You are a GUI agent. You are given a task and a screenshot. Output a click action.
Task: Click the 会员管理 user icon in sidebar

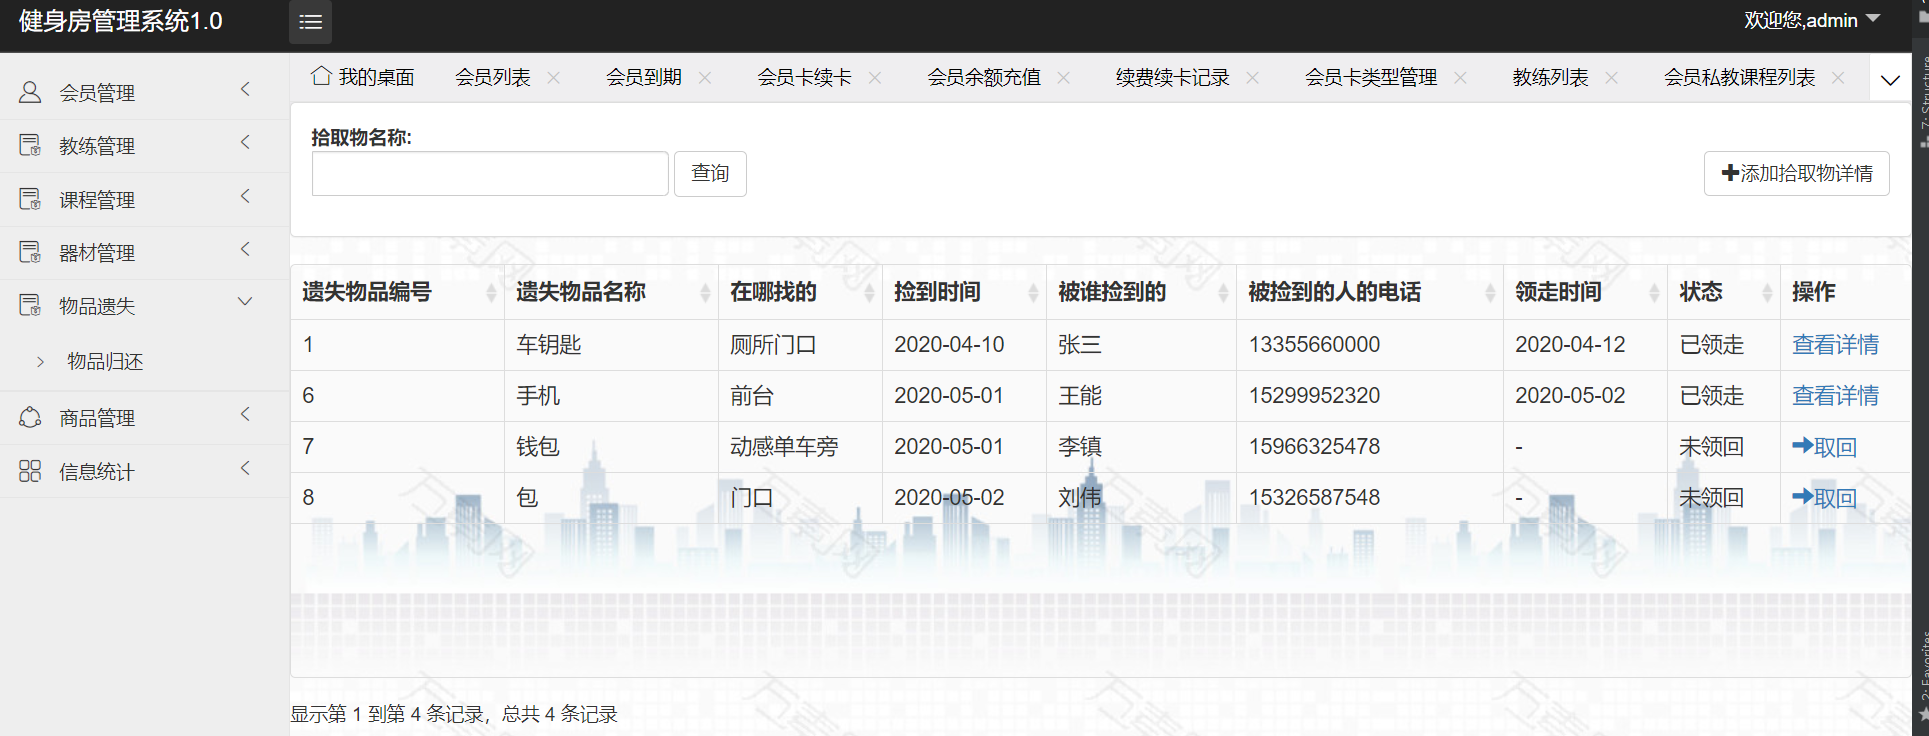(30, 93)
